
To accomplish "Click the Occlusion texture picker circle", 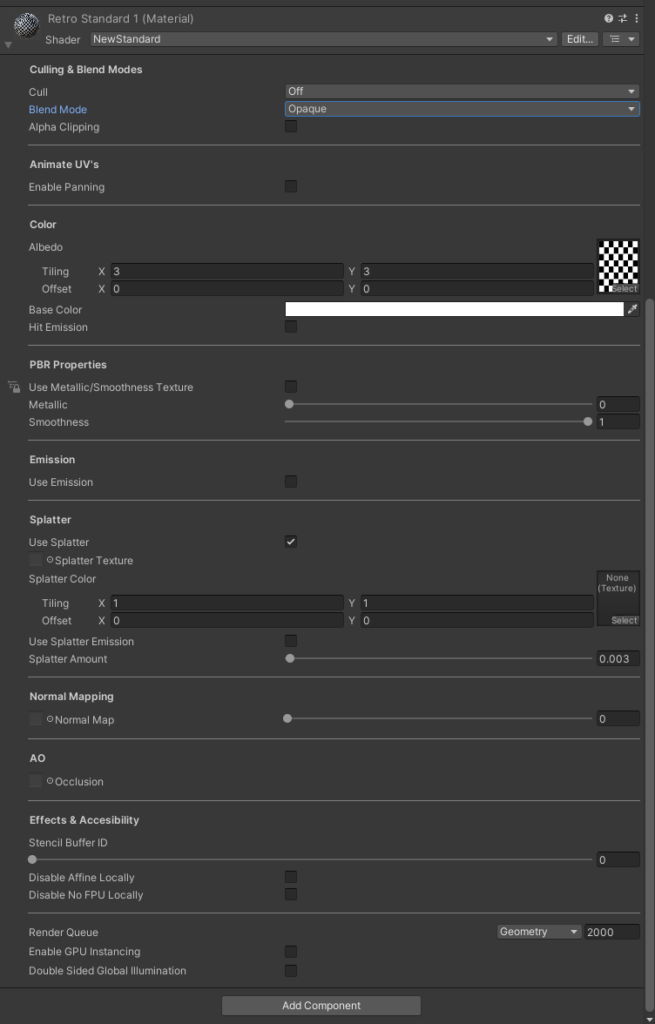I will (x=50, y=781).
